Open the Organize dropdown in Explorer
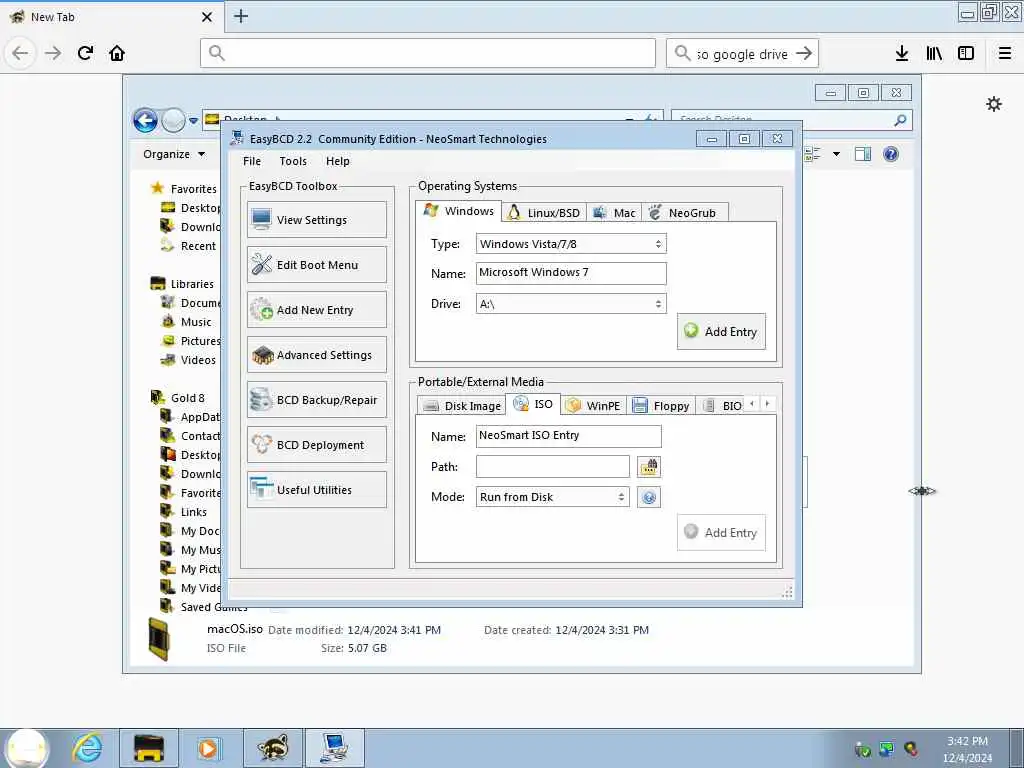The image size is (1024, 768). pos(174,154)
